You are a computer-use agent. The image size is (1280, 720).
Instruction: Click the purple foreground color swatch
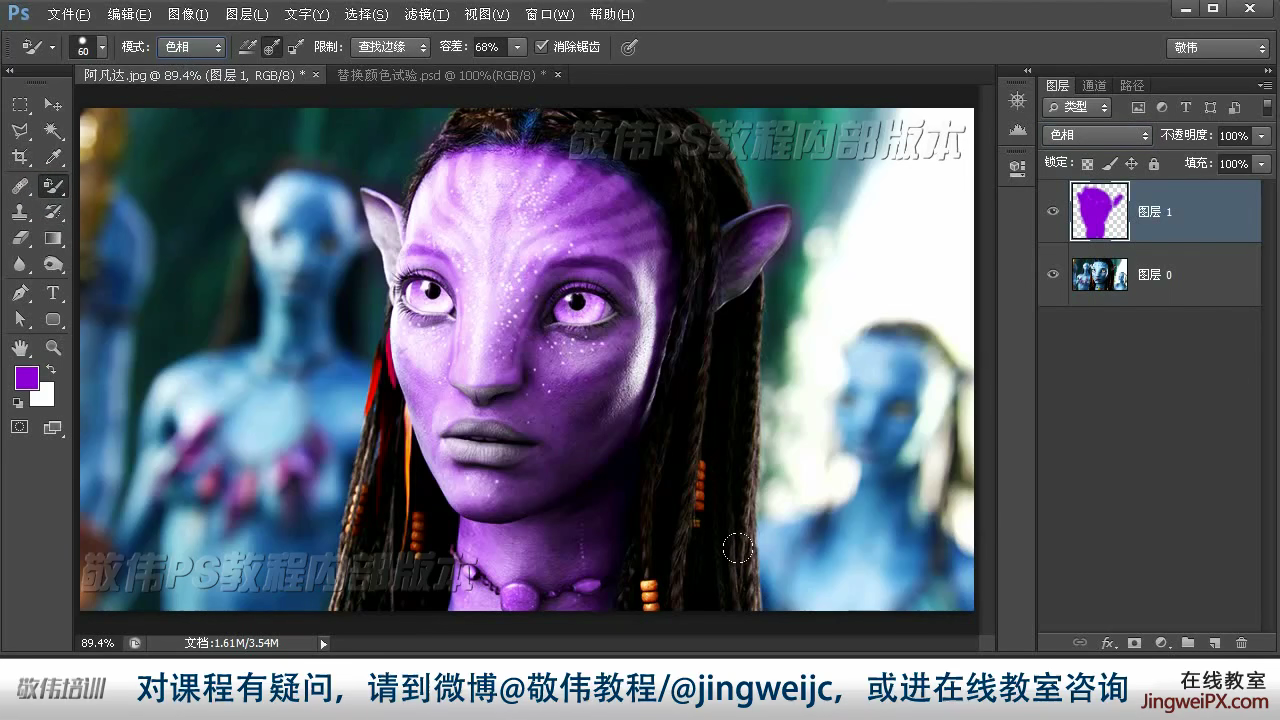25,376
